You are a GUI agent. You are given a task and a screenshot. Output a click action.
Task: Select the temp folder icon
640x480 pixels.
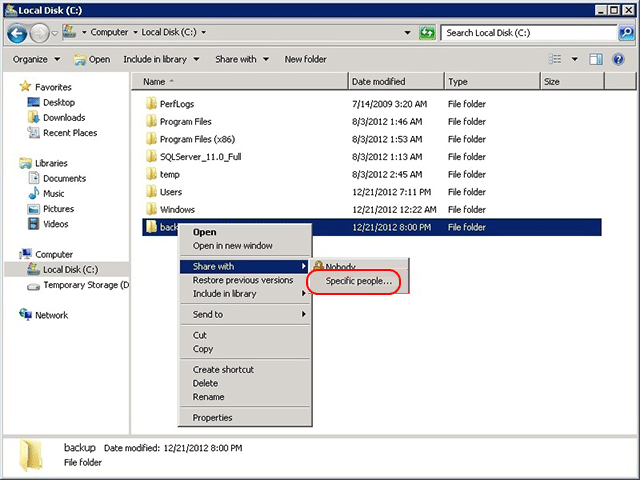[x=151, y=174]
